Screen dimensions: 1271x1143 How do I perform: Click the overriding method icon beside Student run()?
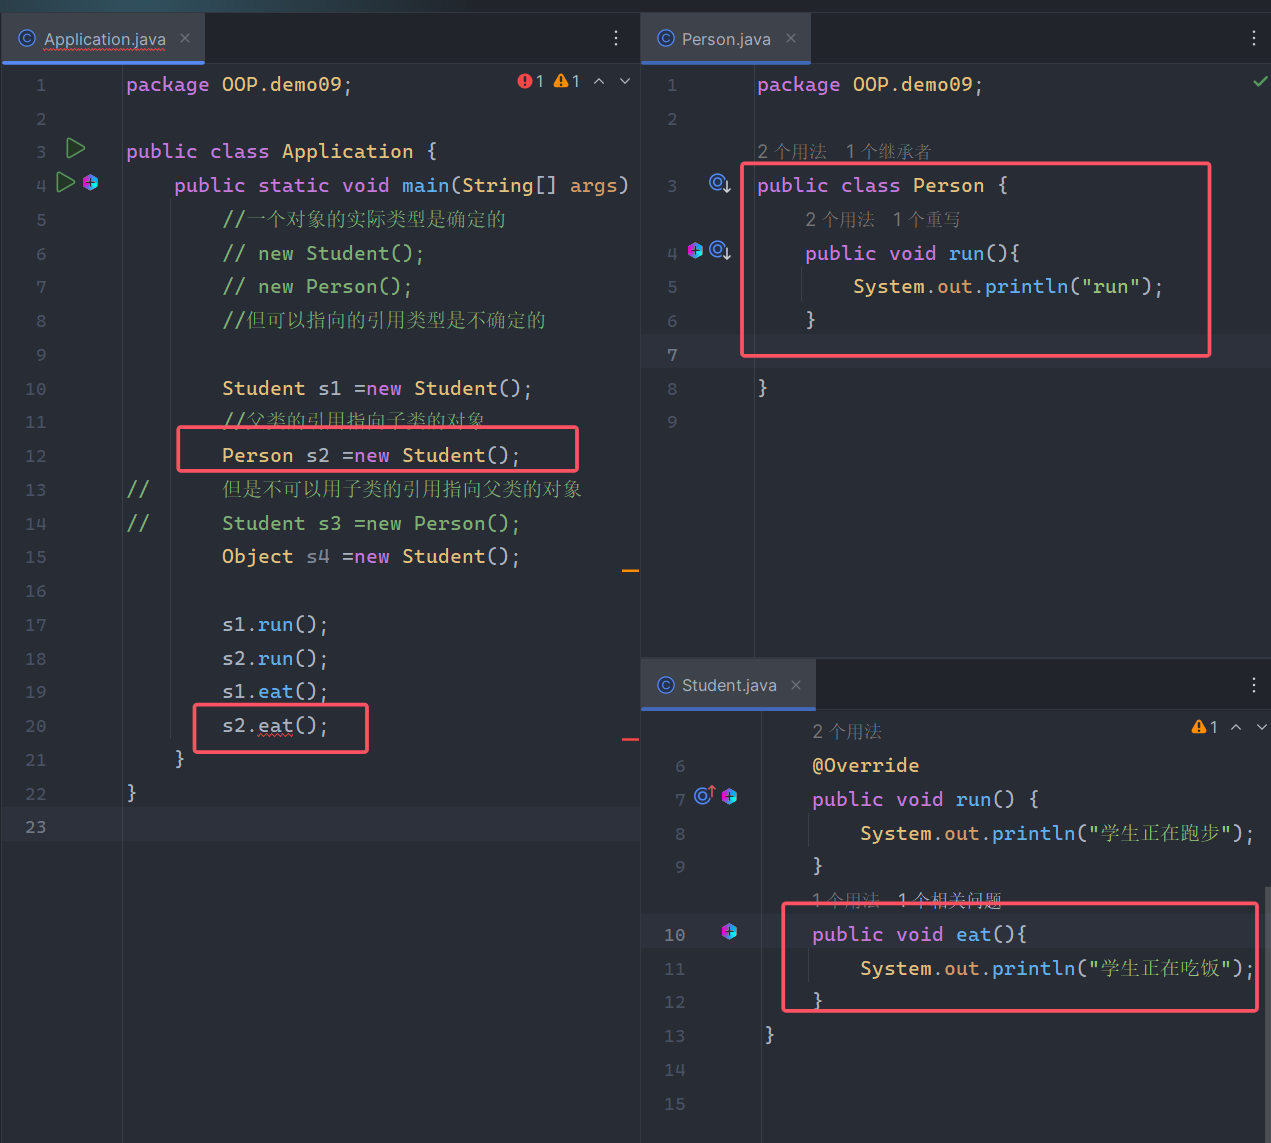click(x=704, y=795)
